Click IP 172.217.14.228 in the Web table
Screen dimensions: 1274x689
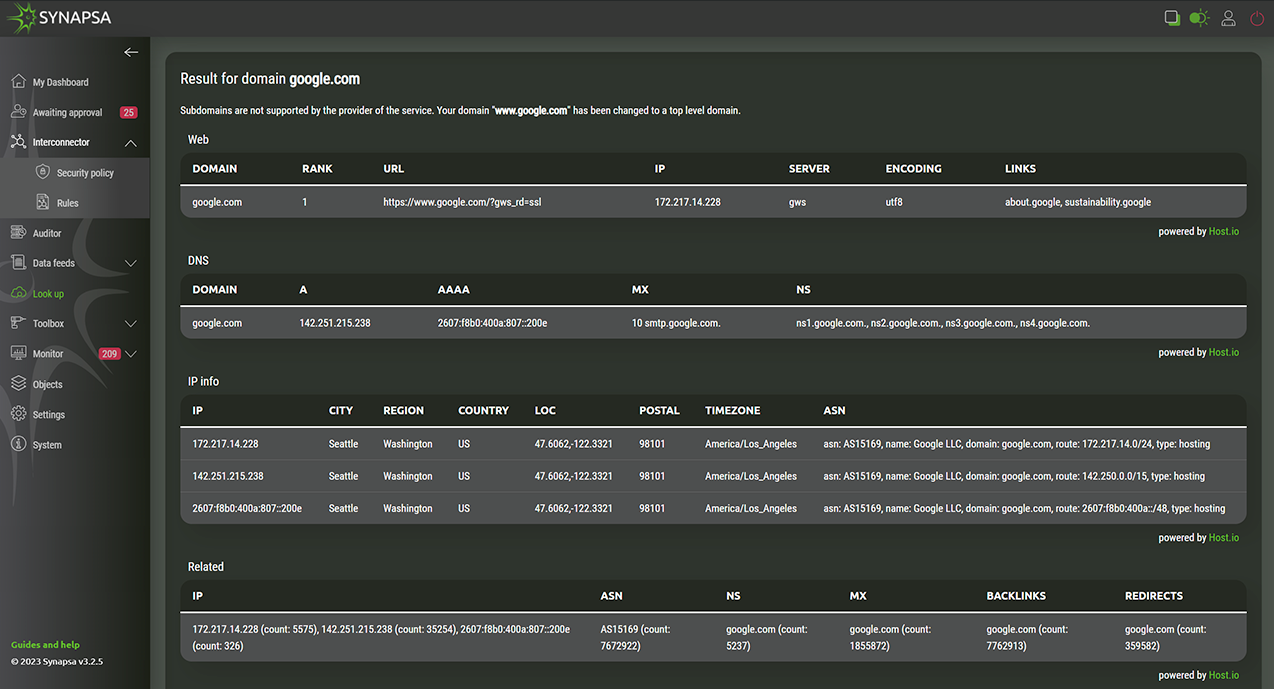(688, 202)
